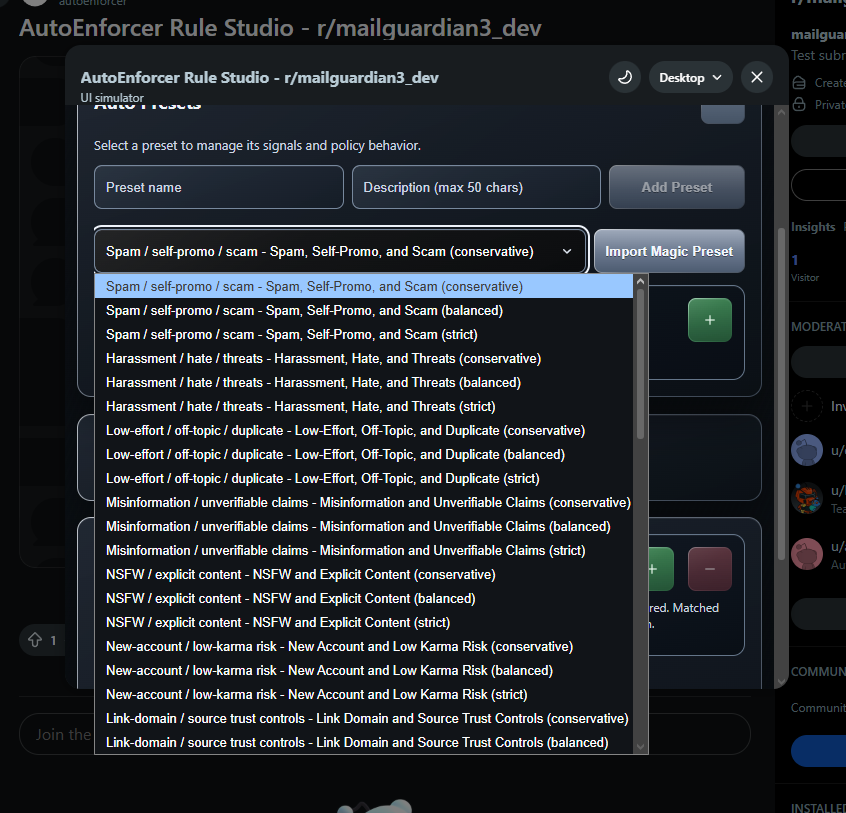Choose New Account and Low Karma Risk (strict)

pyautogui.click(x=364, y=694)
